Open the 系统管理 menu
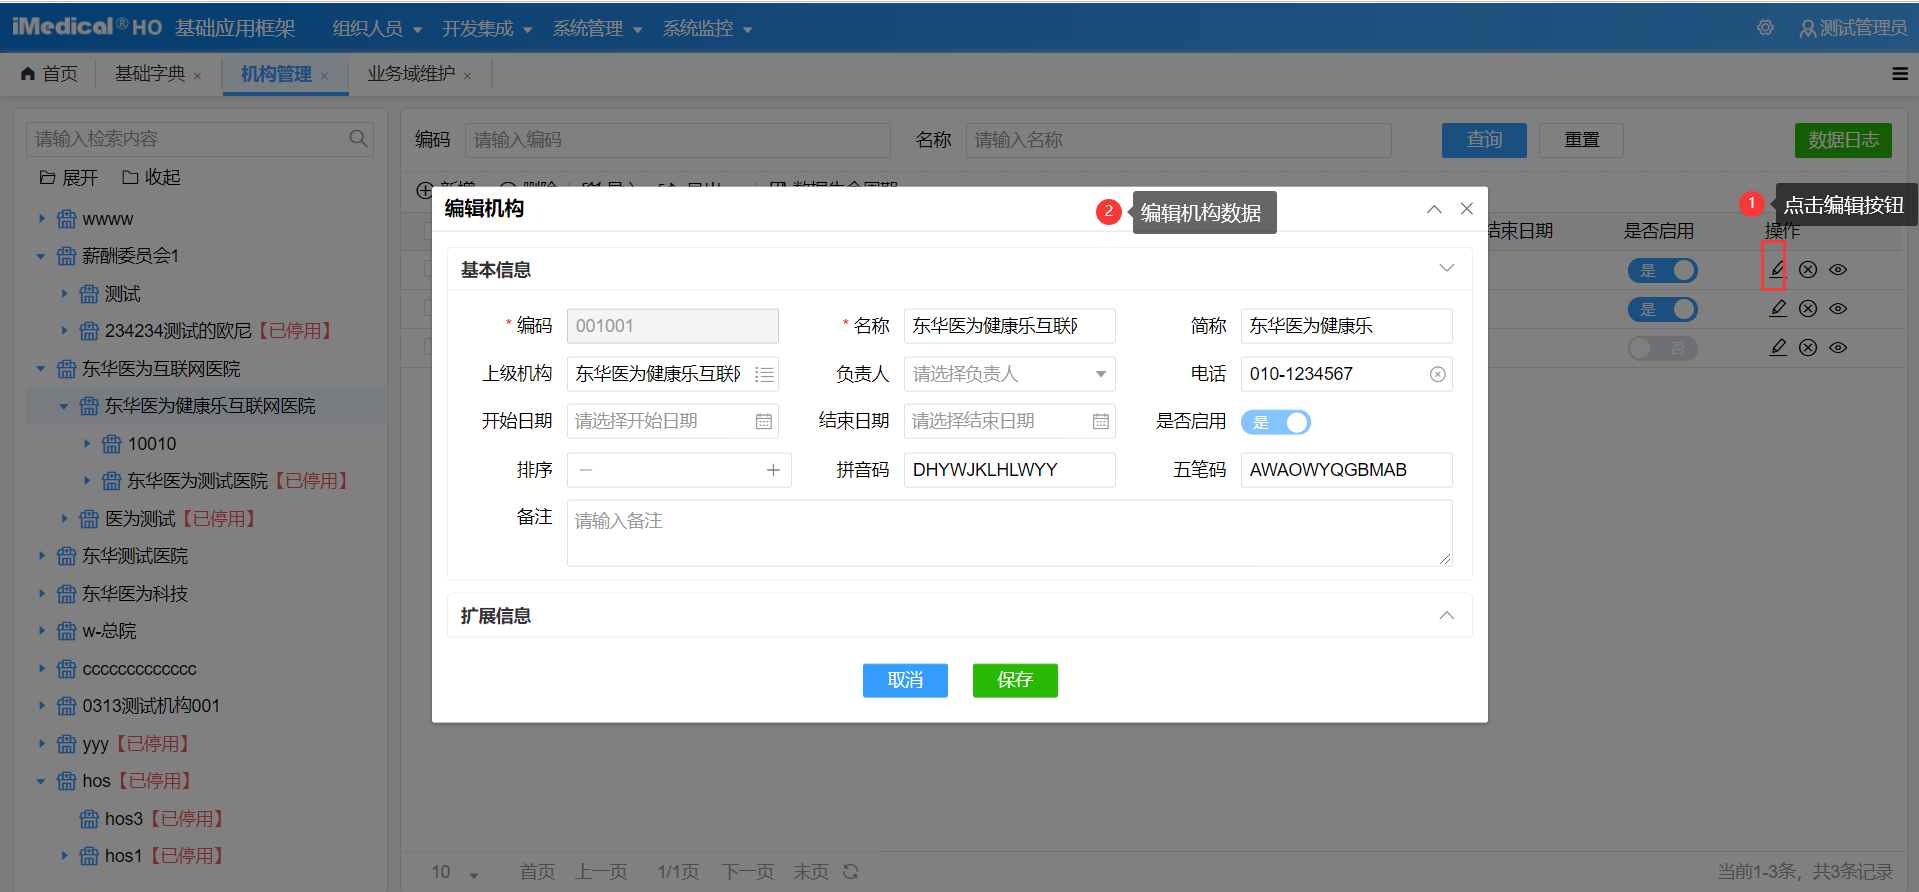Viewport: 1919px width, 892px height. pyautogui.click(x=597, y=28)
